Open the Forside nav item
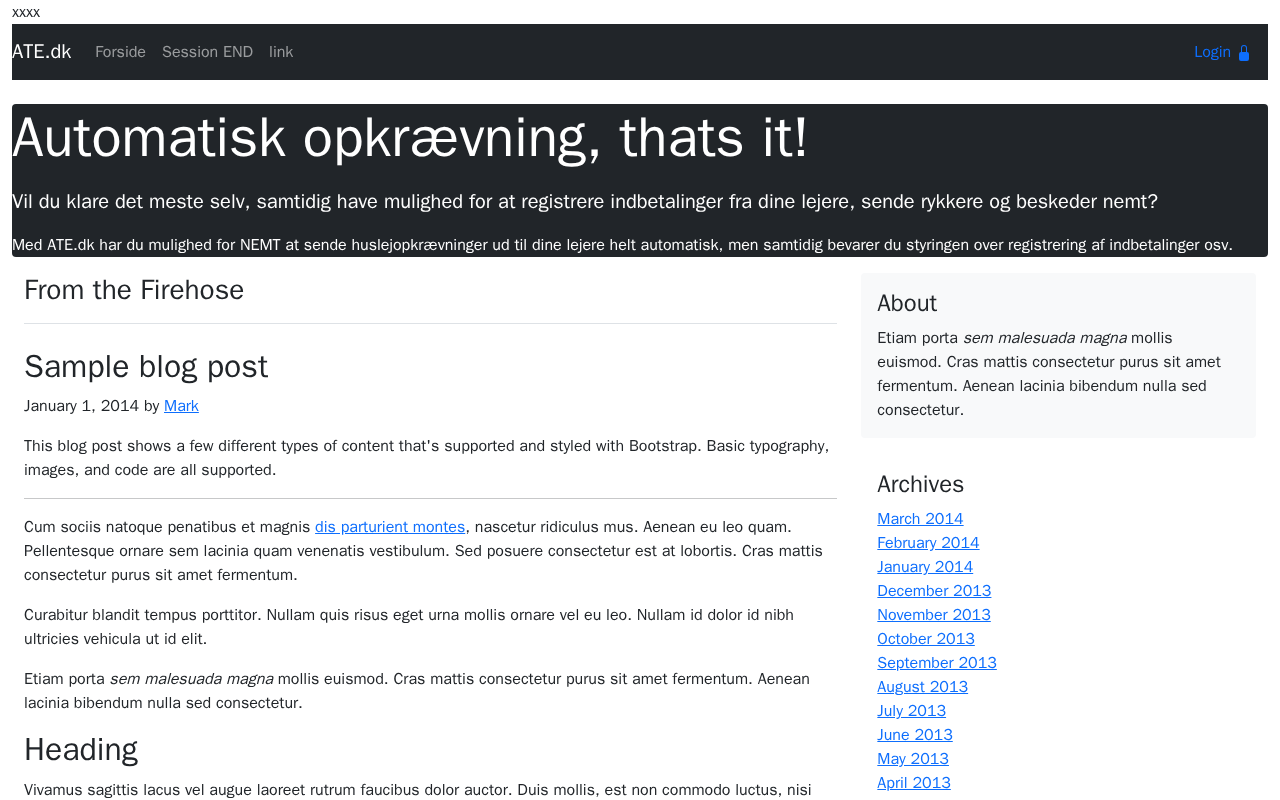The width and height of the screenshot is (1280, 800). (x=120, y=52)
